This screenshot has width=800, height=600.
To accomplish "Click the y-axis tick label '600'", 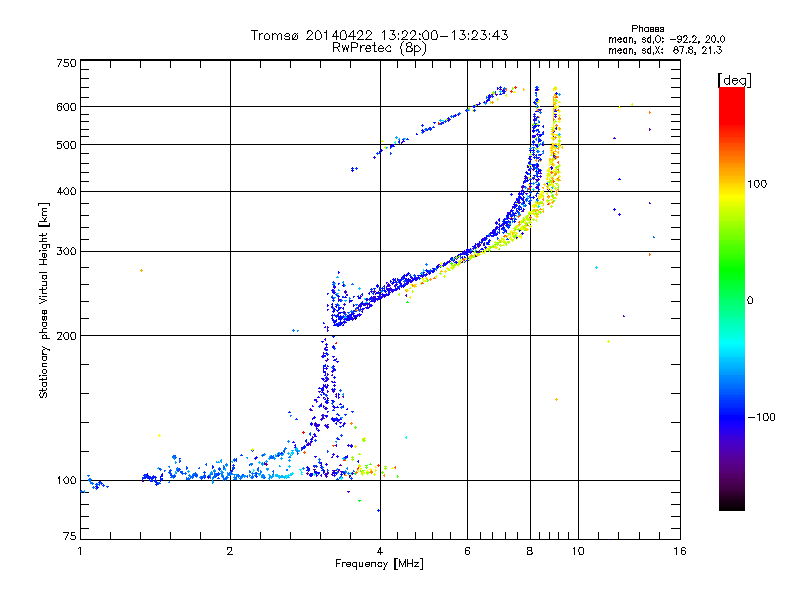I will click(x=66, y=107).
